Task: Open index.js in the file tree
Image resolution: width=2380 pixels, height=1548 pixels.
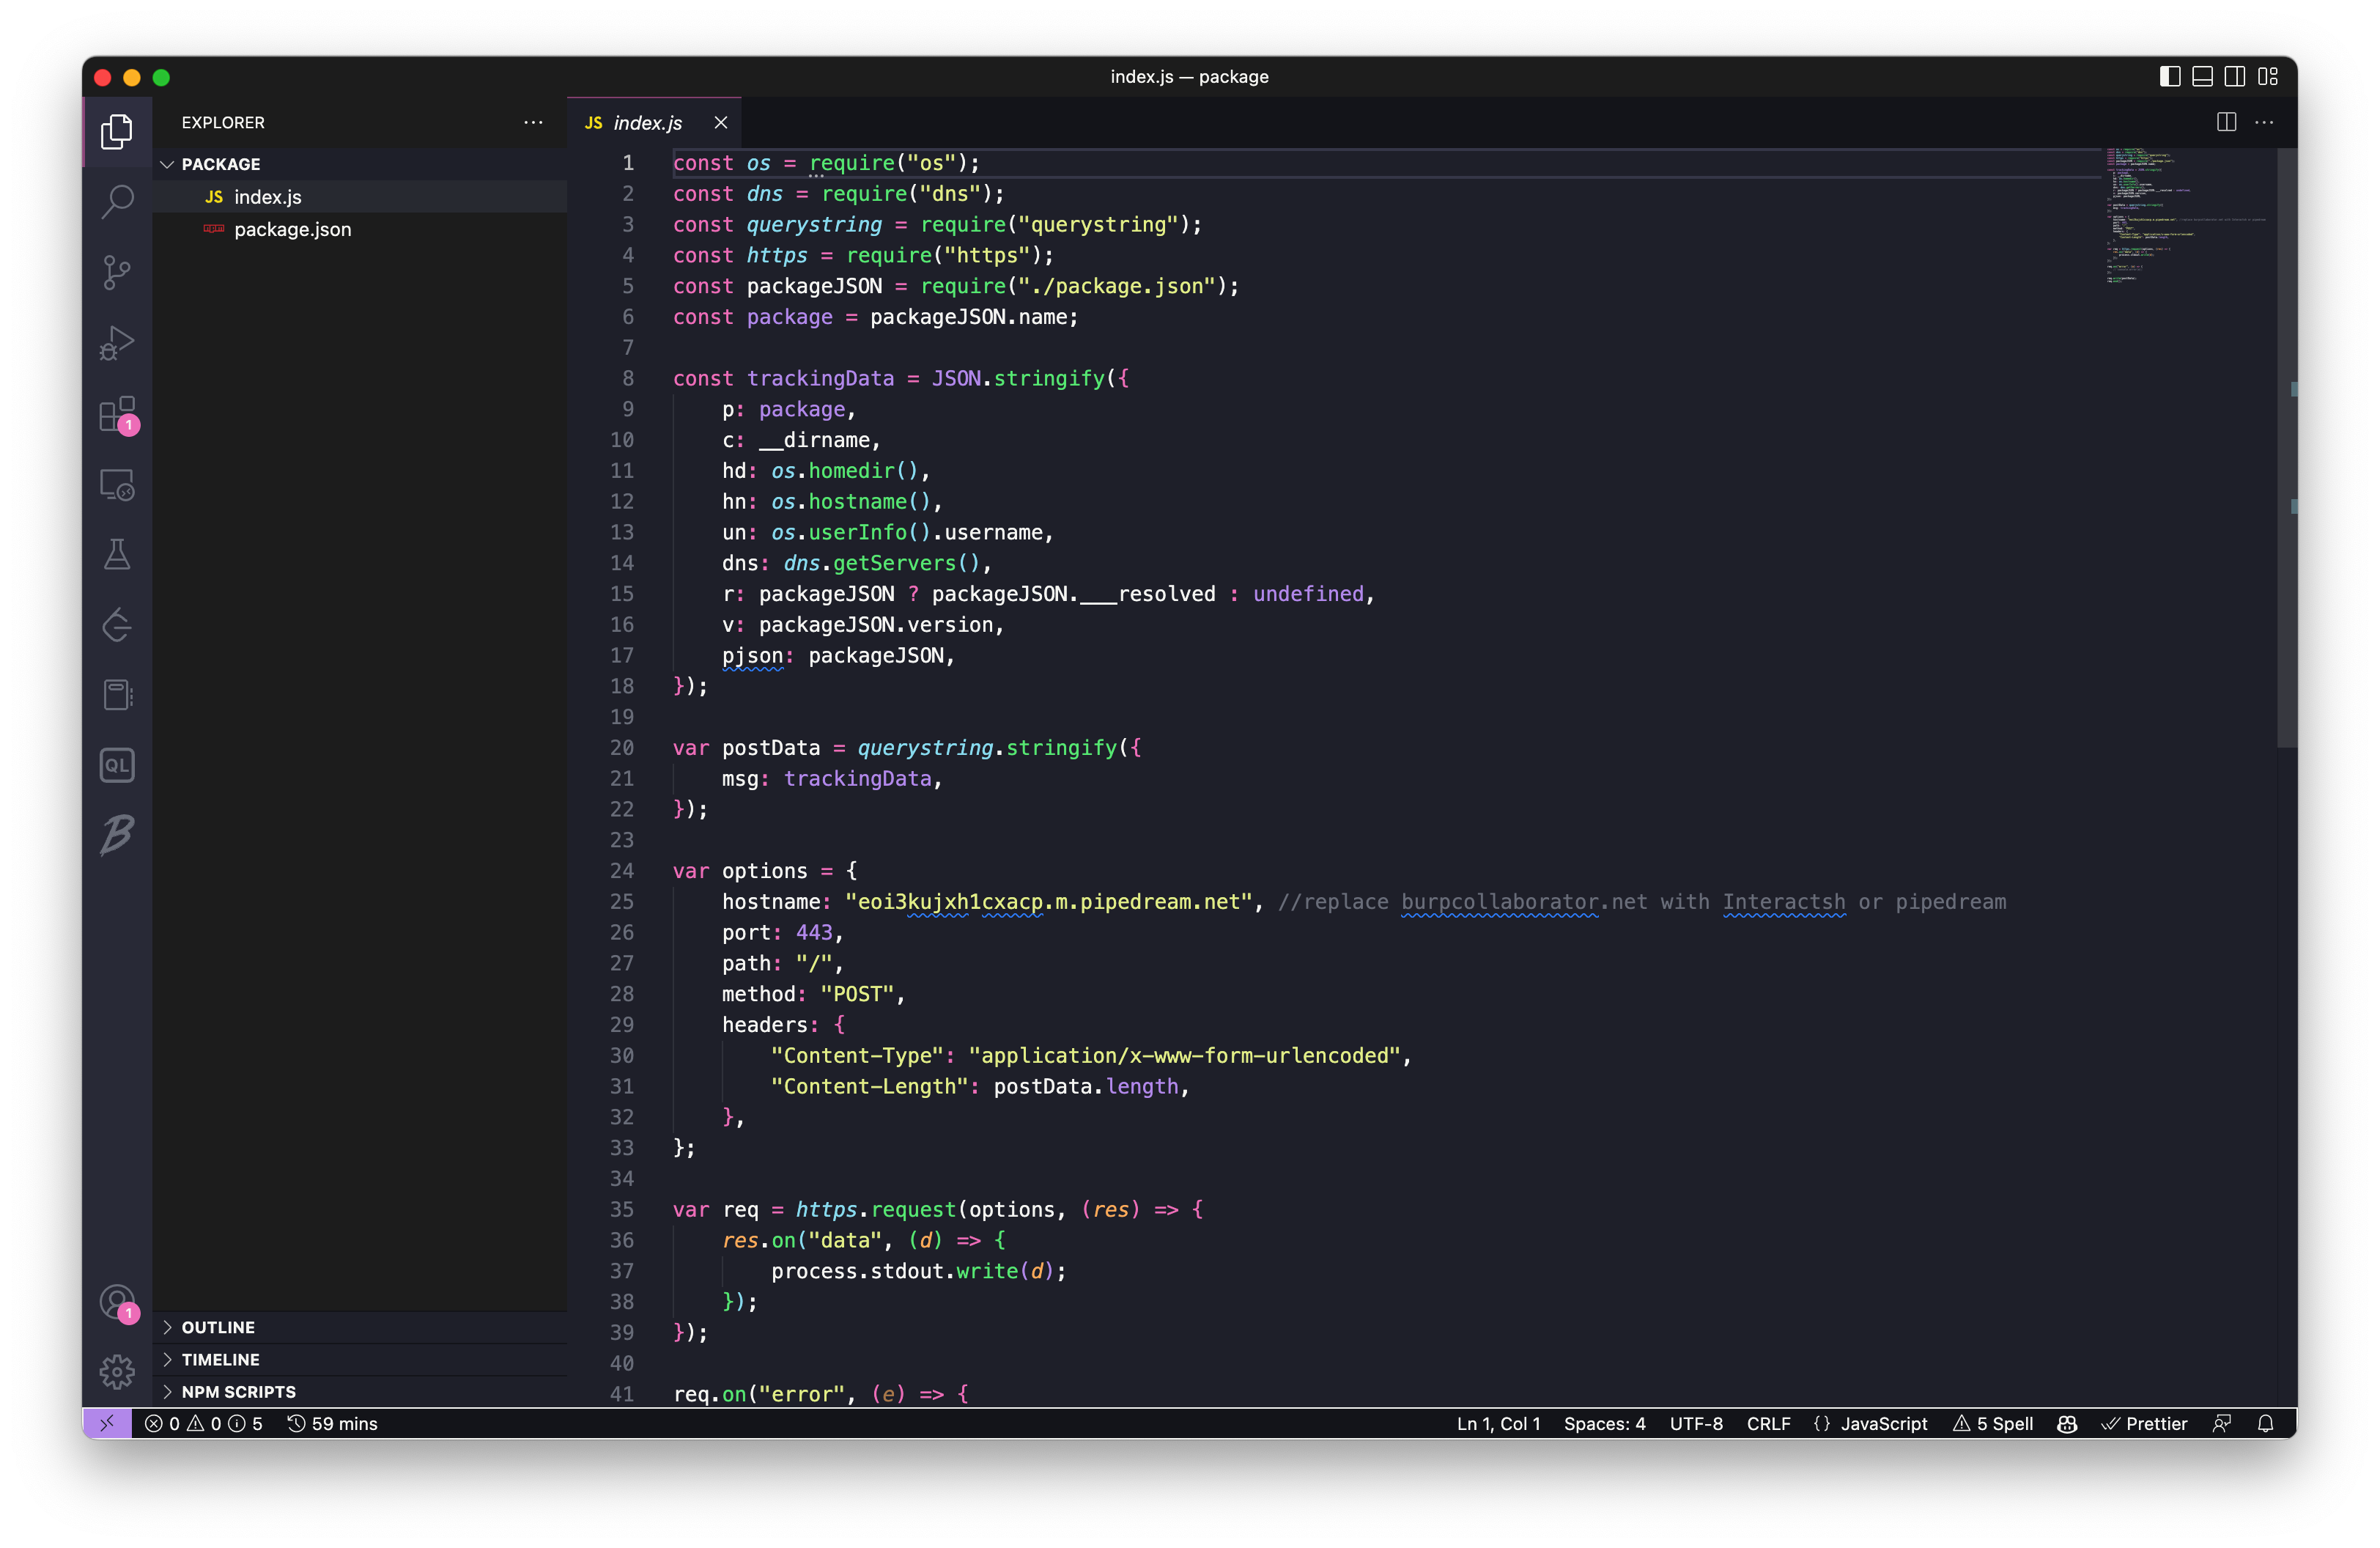Action: (360, 197)
